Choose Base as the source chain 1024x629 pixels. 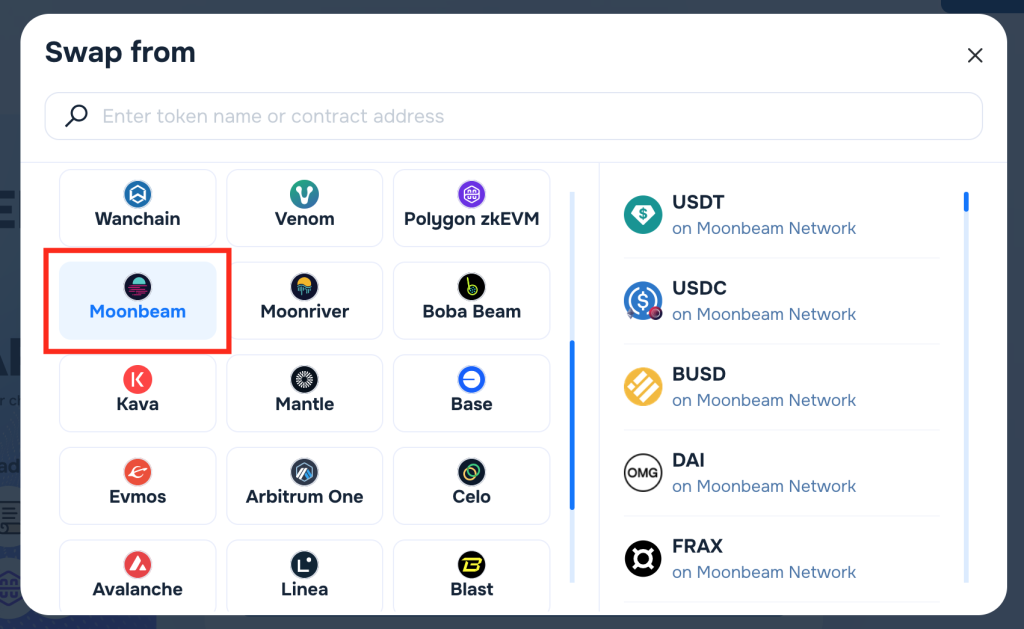pos(471,393)
